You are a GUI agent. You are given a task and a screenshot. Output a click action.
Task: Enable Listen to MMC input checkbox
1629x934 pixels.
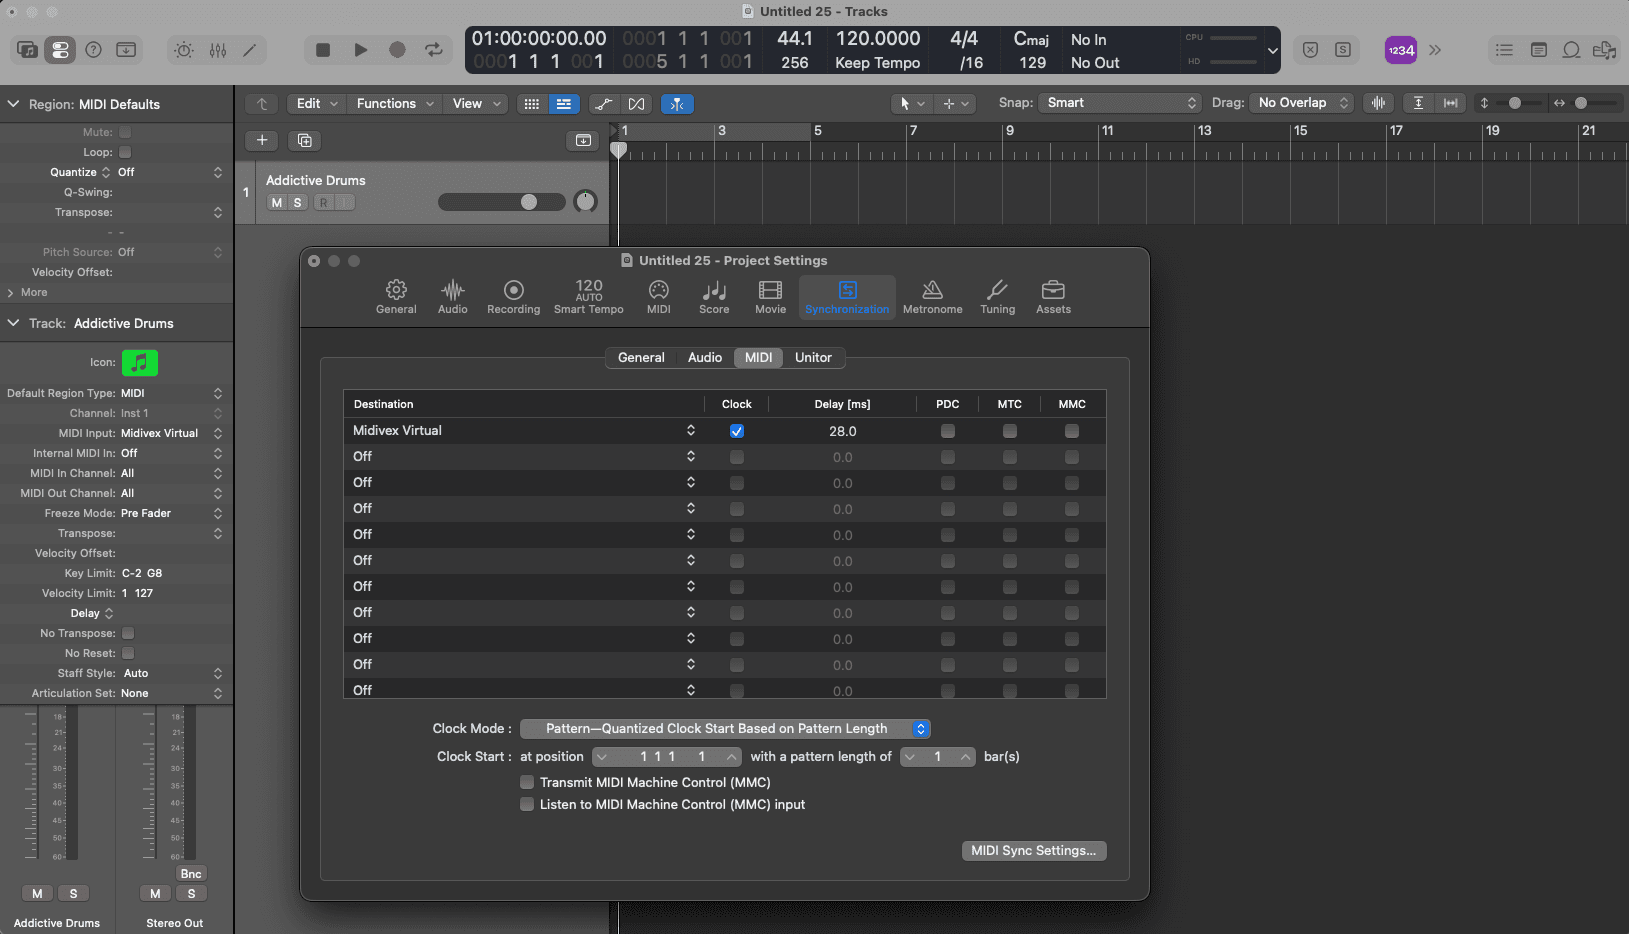coord(527,804)
